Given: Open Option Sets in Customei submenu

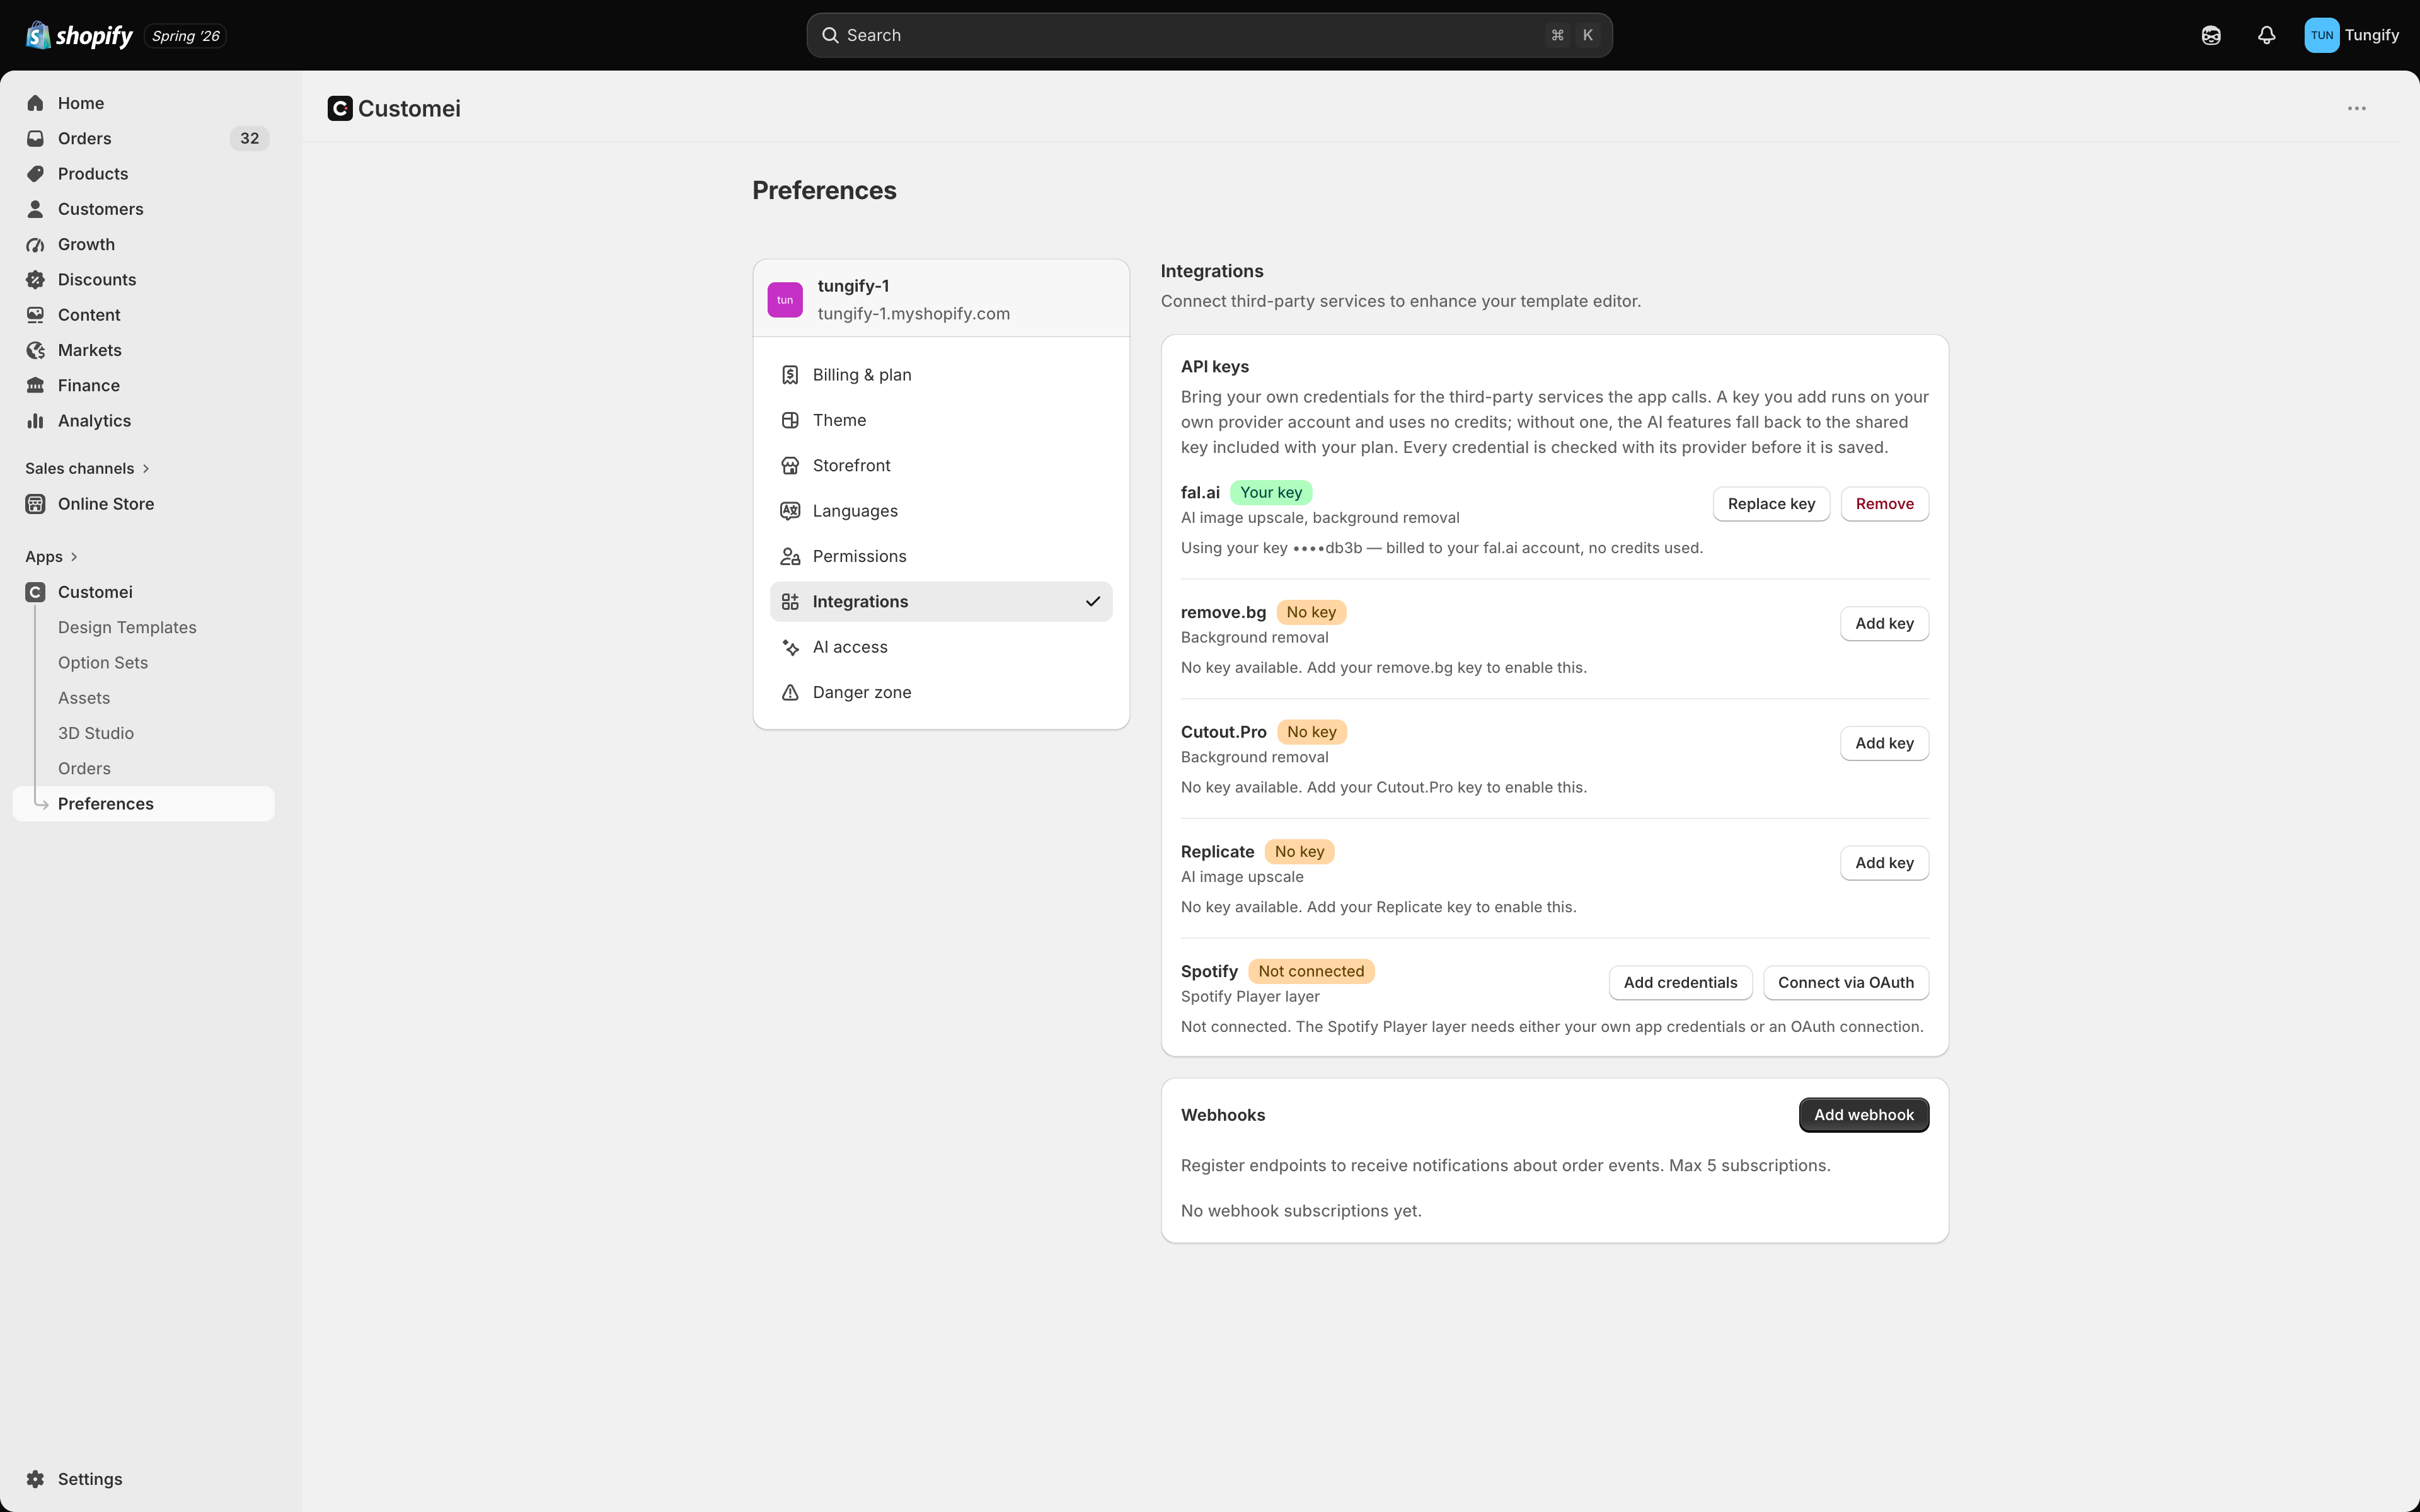Looking at the screenshot, I should [103, 663].
